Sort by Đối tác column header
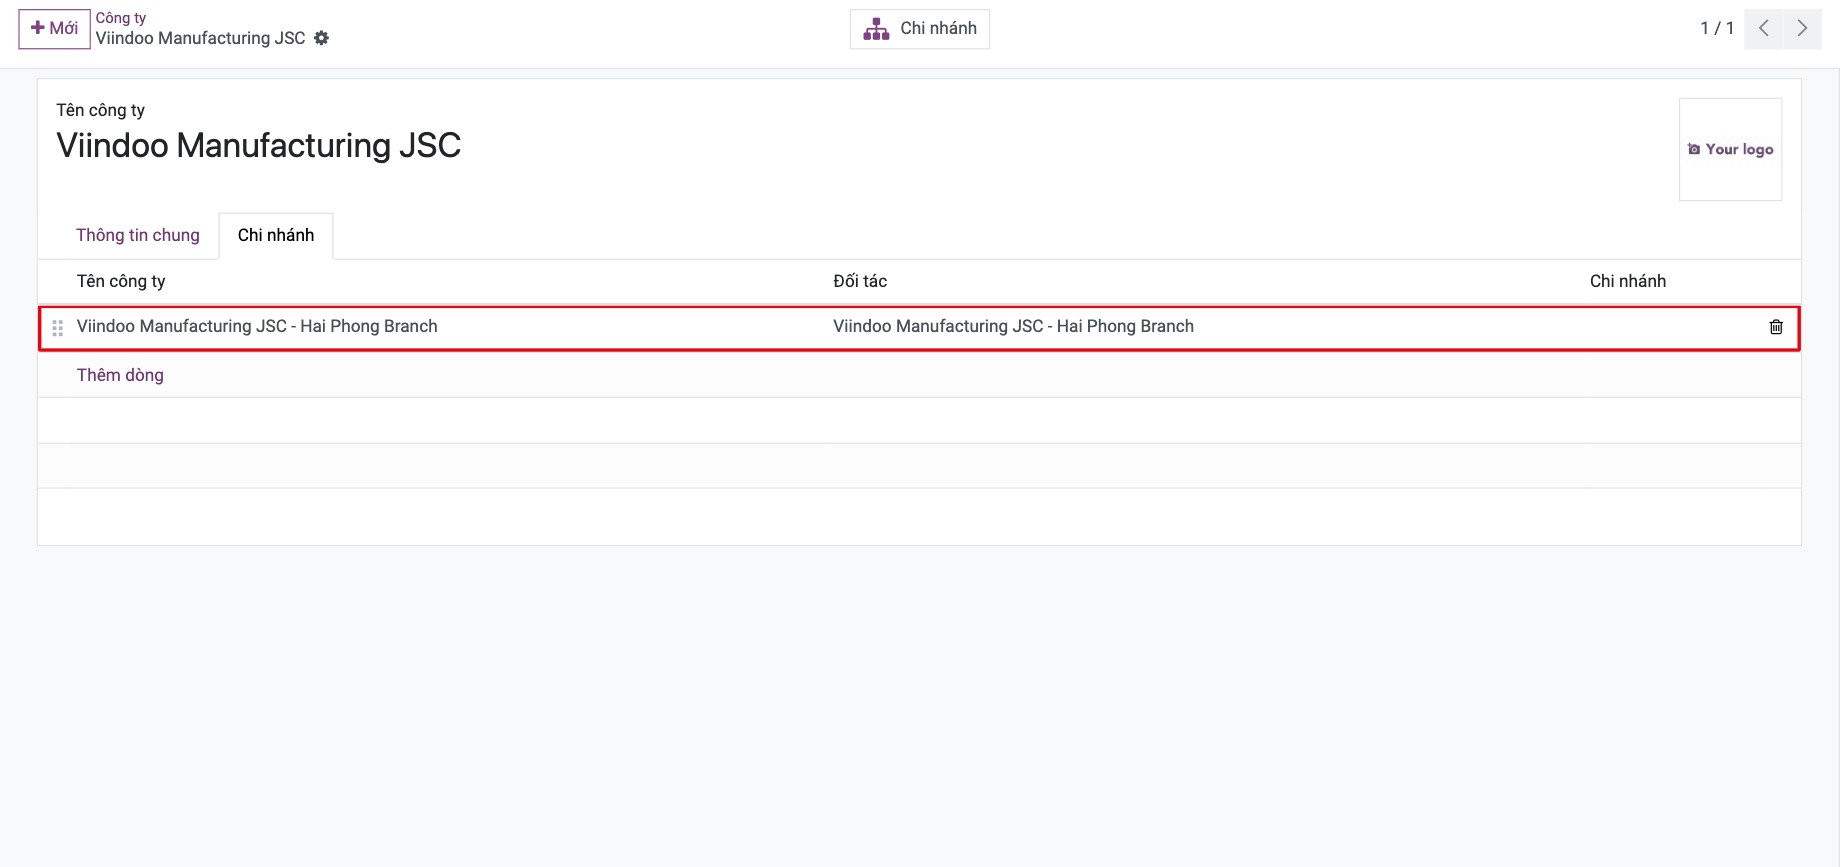1840x867 pixels. tap(860, 281)
